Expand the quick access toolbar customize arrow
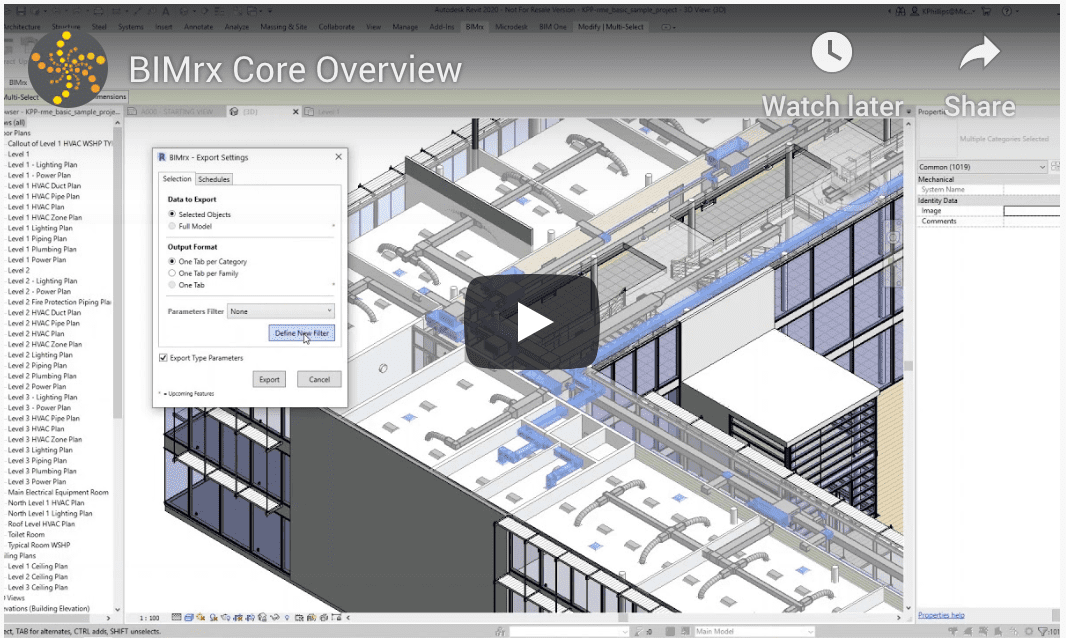 [x=270, y=12]
